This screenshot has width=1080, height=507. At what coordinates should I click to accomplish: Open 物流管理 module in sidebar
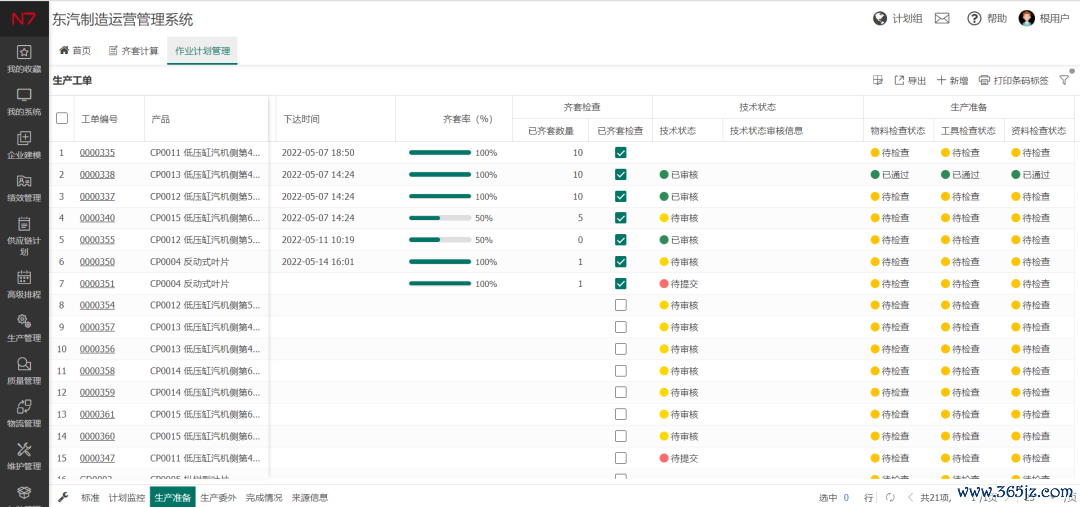(24, 413)
